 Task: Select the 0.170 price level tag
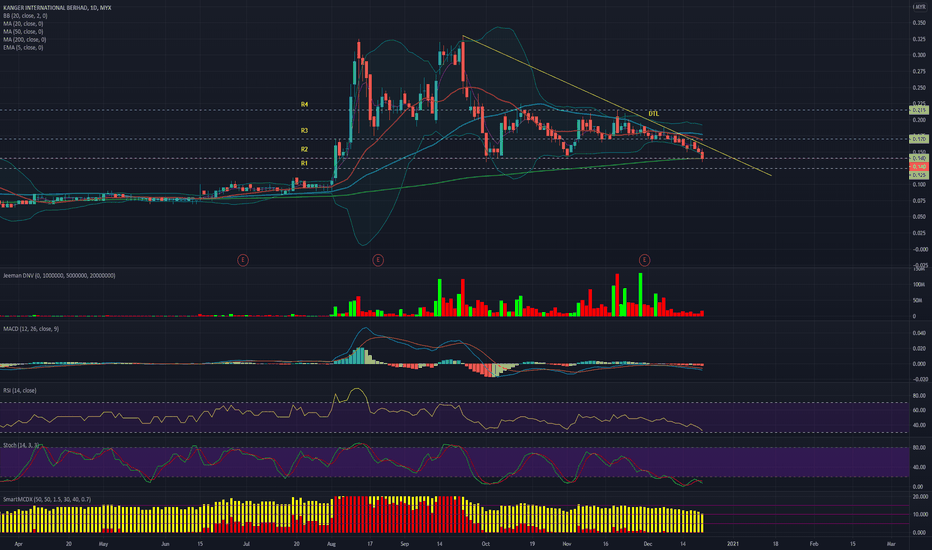(x=919, y=139)
